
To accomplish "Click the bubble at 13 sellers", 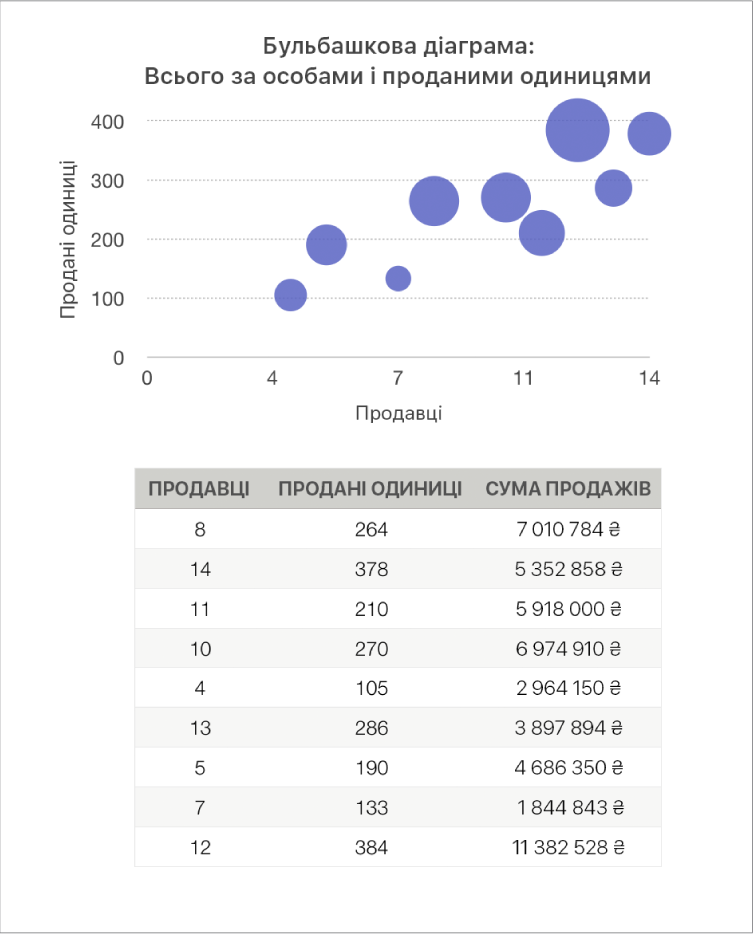I will [614, 188].
